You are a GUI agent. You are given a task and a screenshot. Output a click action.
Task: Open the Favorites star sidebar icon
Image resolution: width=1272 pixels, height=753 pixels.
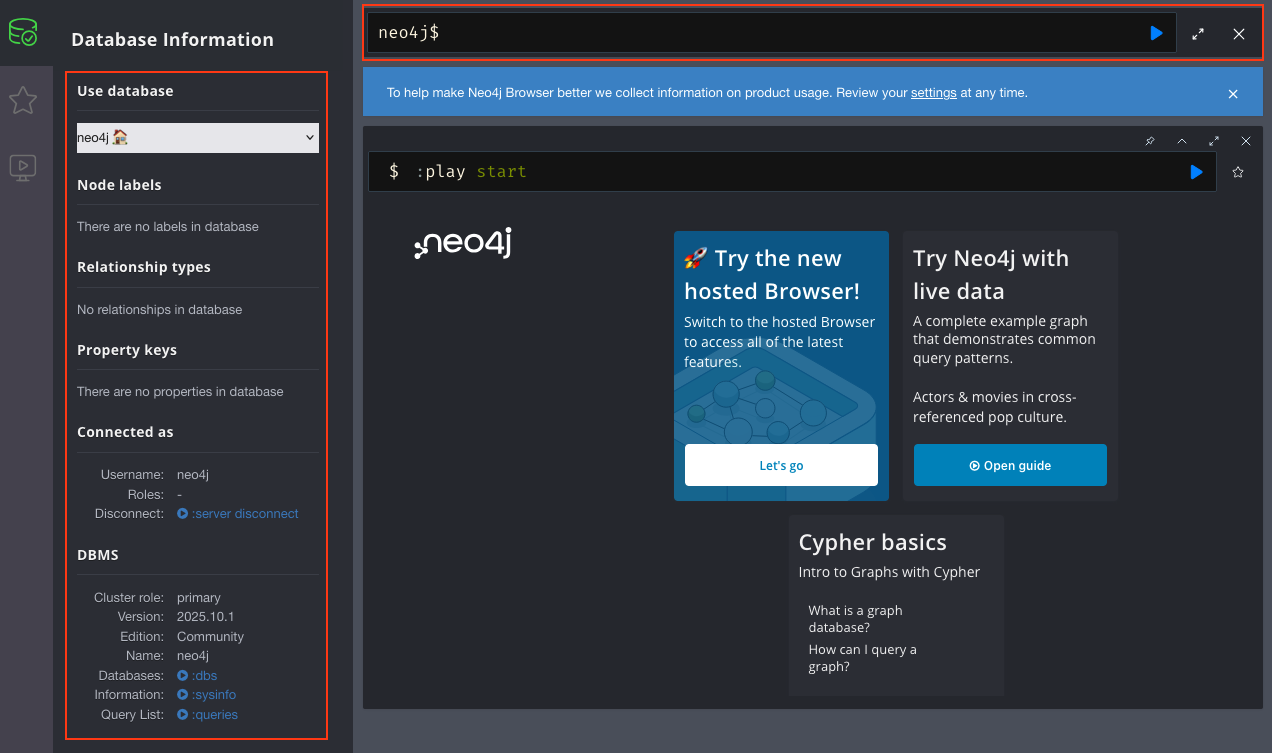pyautogui.click(x=23, y=100)
